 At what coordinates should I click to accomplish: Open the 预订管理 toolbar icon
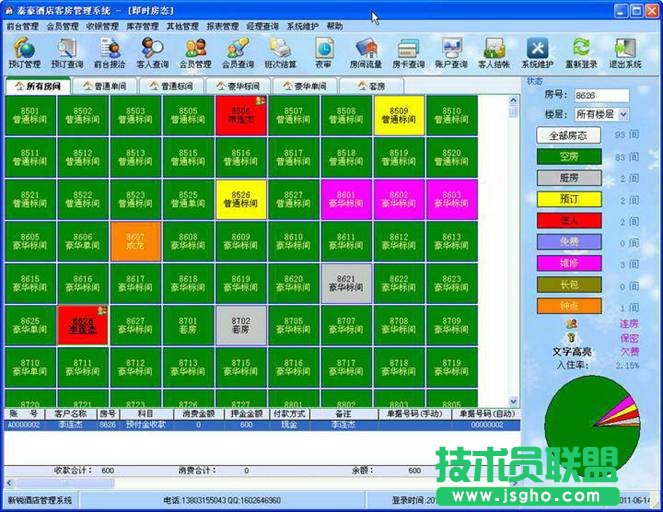pyautogui.click(x=25, y=52)
